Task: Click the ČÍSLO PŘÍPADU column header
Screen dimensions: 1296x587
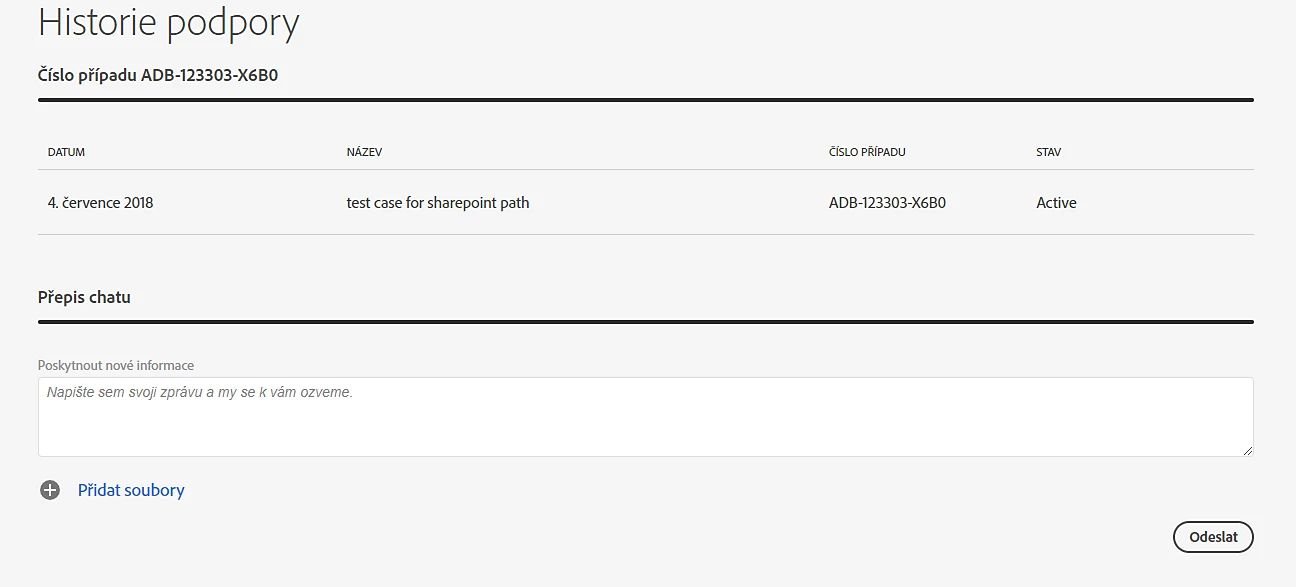Action: coord(867,152)
